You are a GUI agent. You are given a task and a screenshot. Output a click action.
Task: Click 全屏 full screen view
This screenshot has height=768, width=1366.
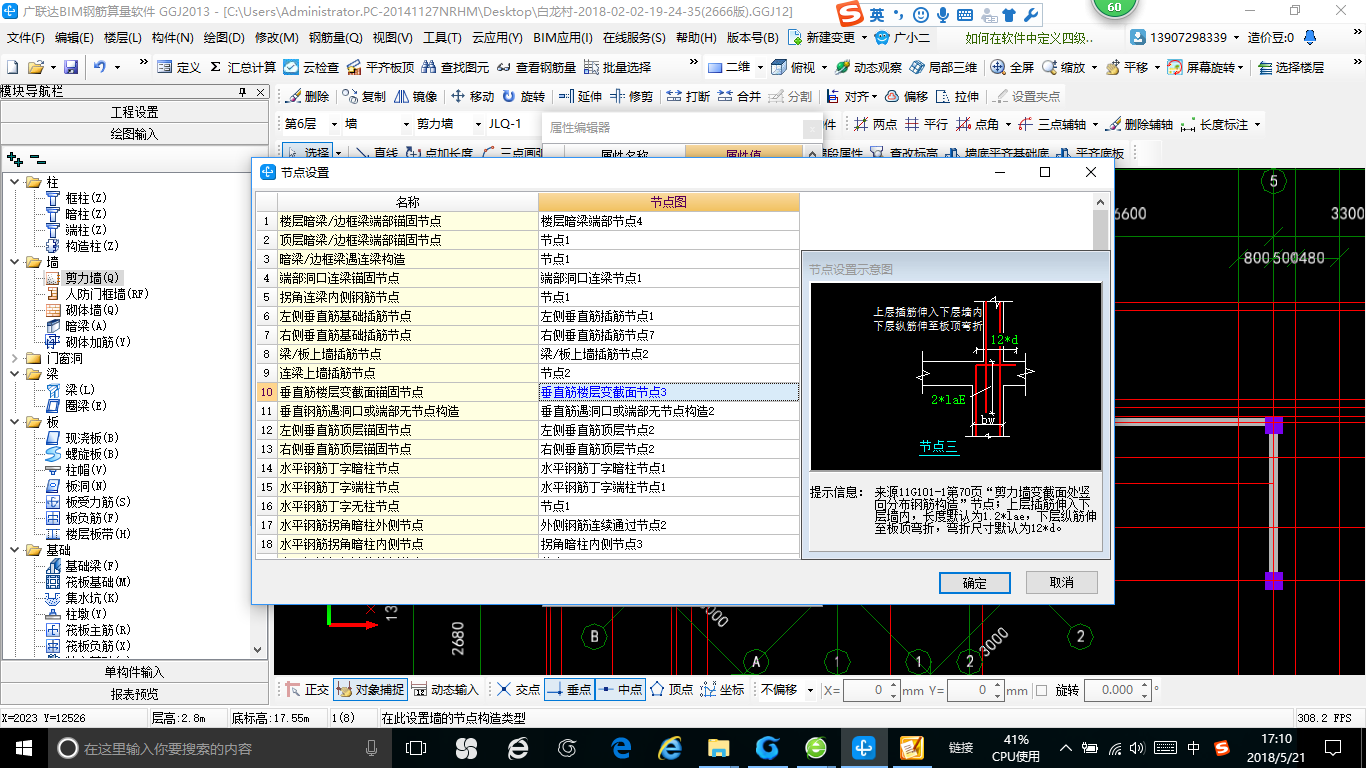click(1012, 67)
